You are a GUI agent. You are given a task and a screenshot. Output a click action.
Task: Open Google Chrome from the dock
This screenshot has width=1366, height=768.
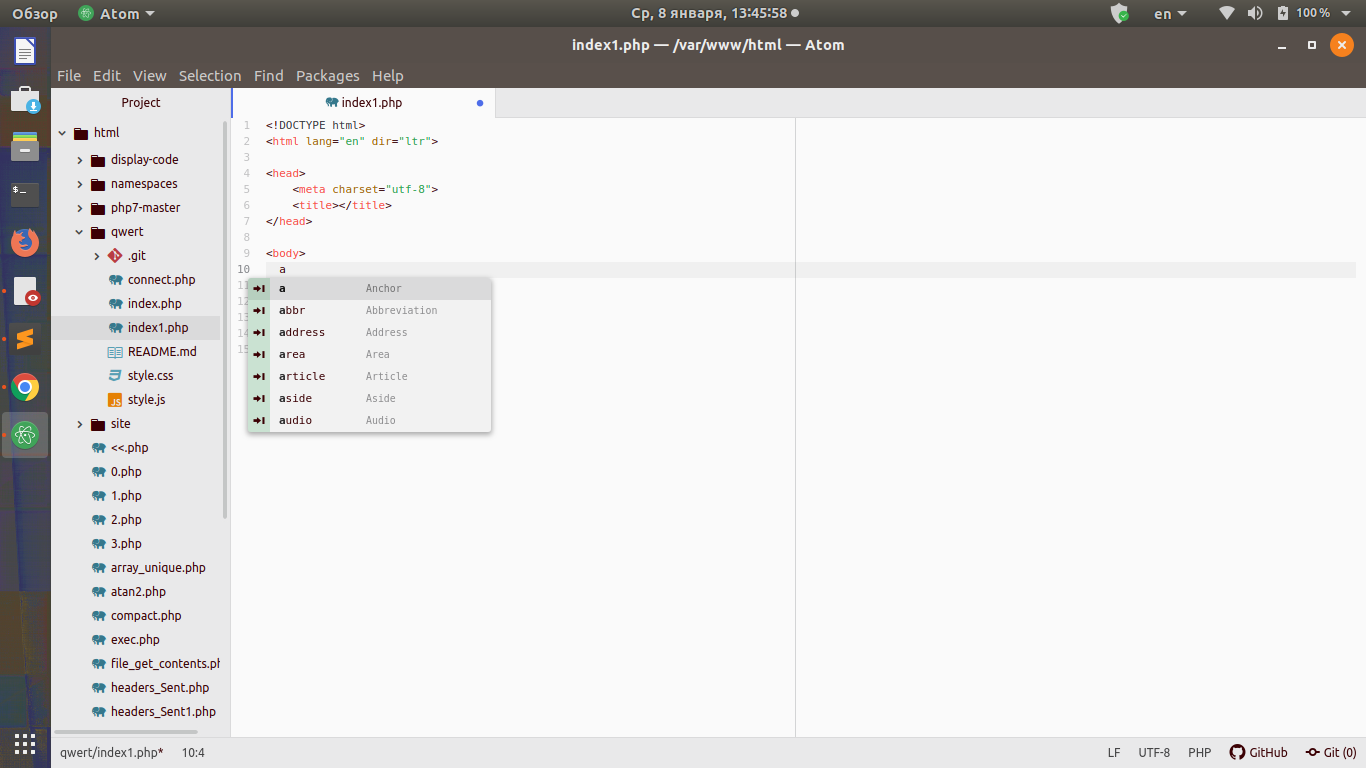tap(25, 387)
